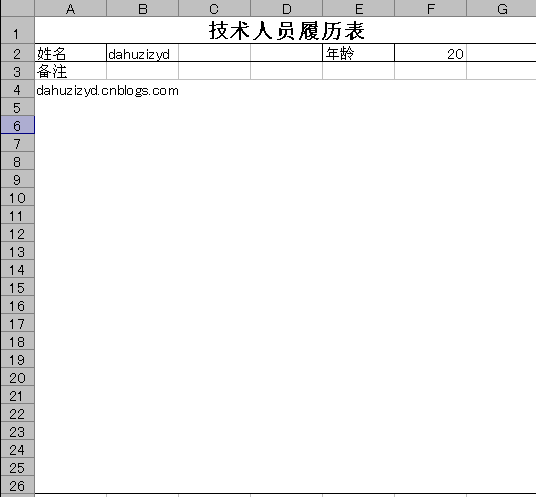Select column D header
The height and width of the screenshot is (497, 536).
pos(286,8)
